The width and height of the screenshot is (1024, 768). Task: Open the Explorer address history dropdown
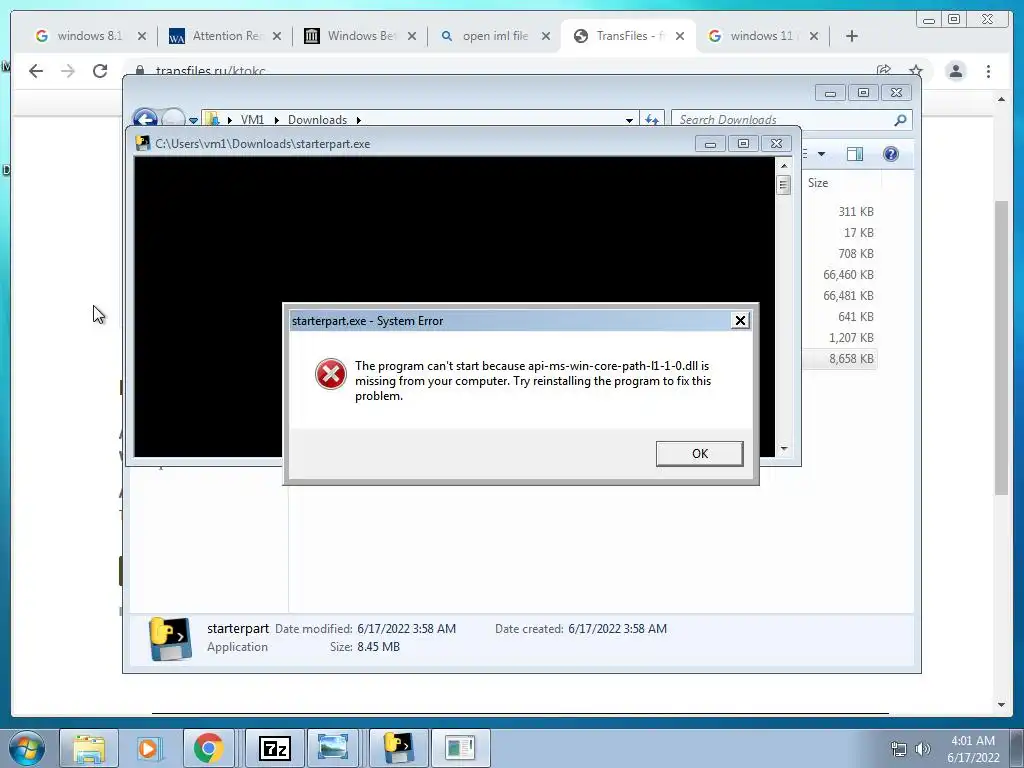[629, 120]
